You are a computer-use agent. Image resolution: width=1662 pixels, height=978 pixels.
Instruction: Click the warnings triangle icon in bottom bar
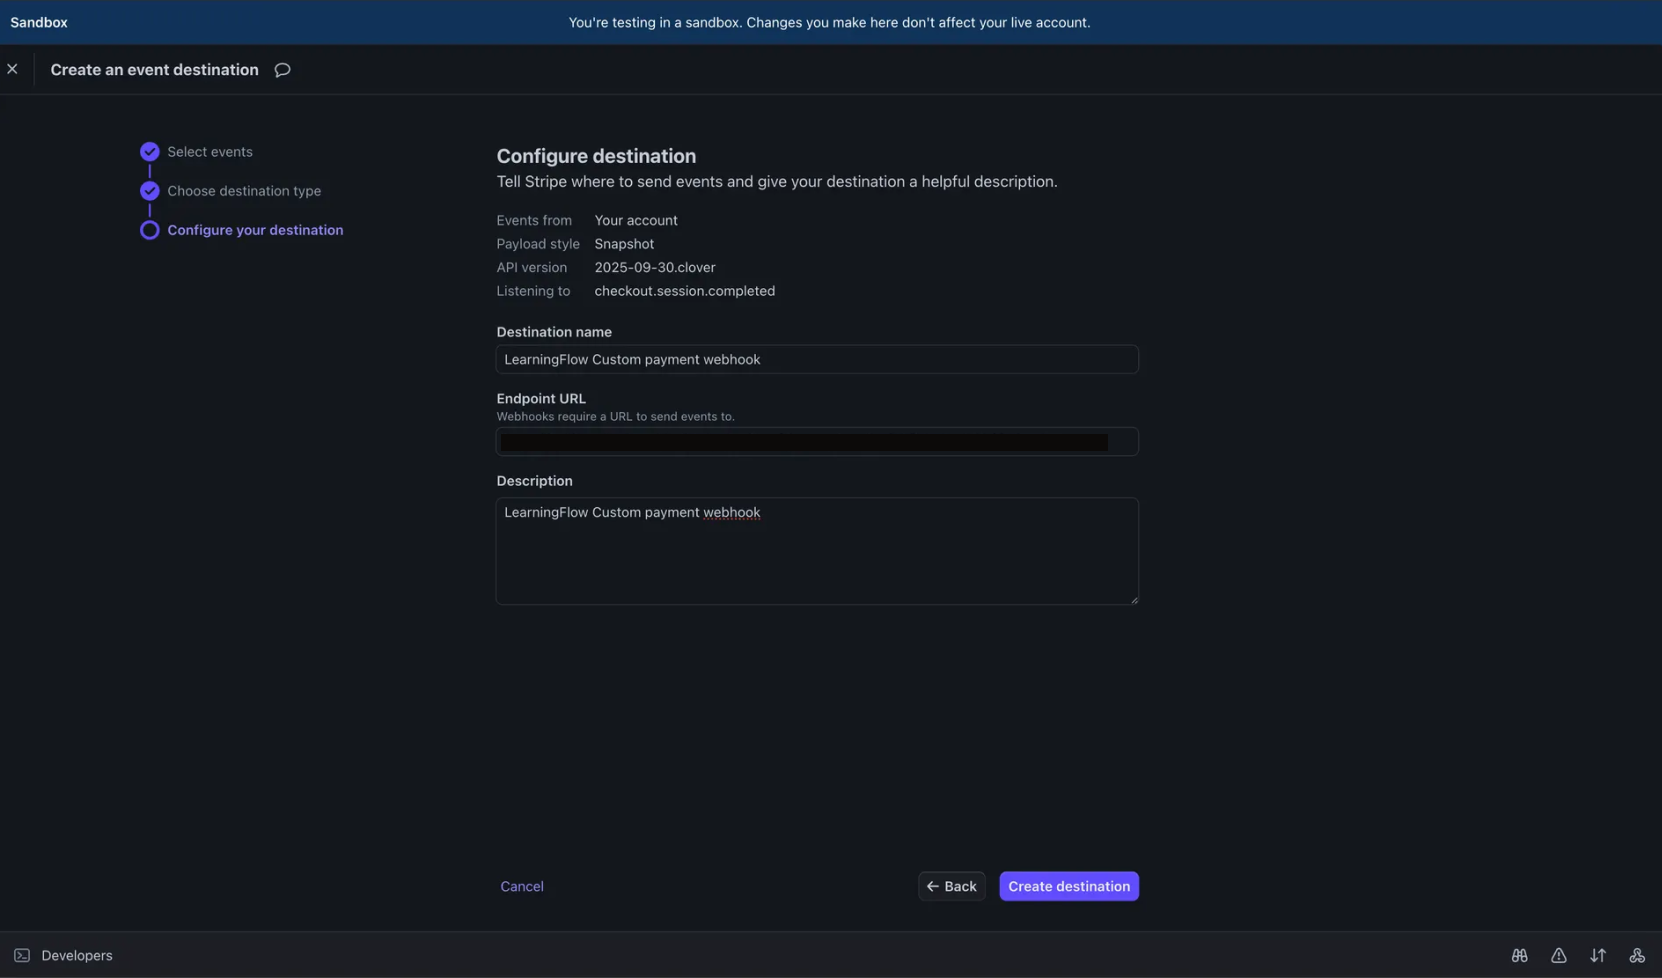coord(1559,955)
